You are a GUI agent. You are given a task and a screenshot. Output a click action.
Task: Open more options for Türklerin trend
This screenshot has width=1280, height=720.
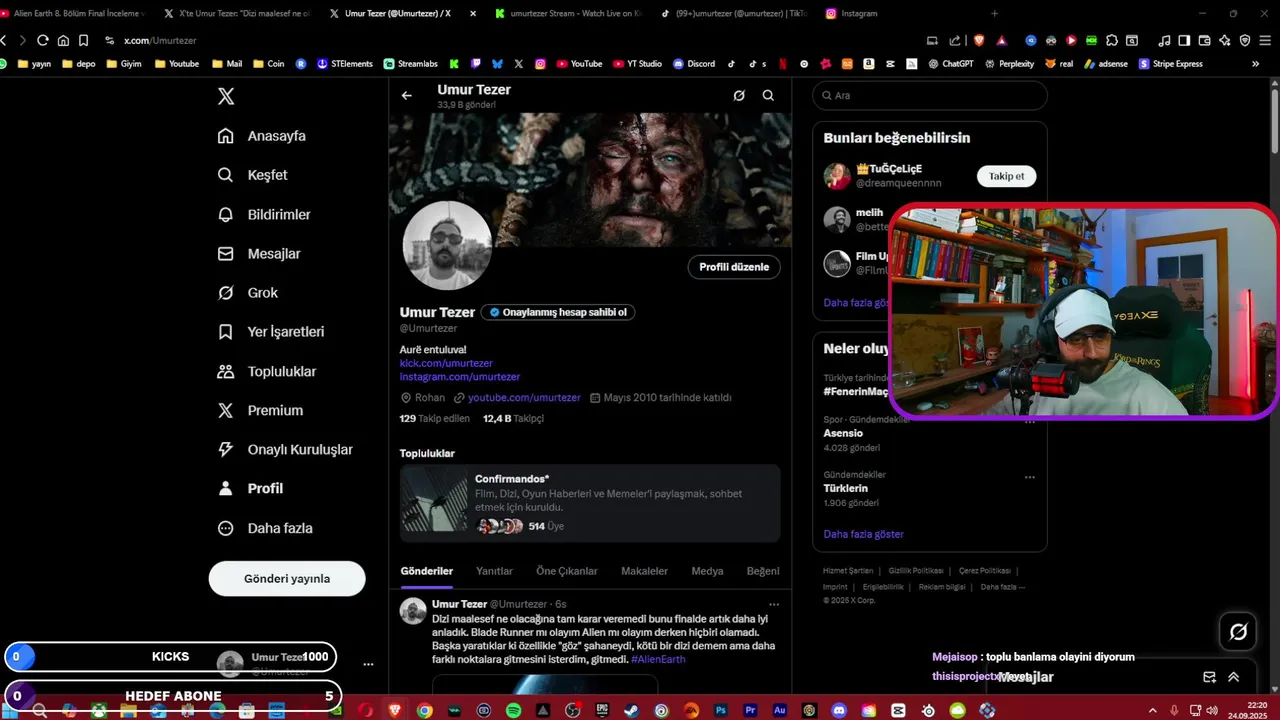1029,477
